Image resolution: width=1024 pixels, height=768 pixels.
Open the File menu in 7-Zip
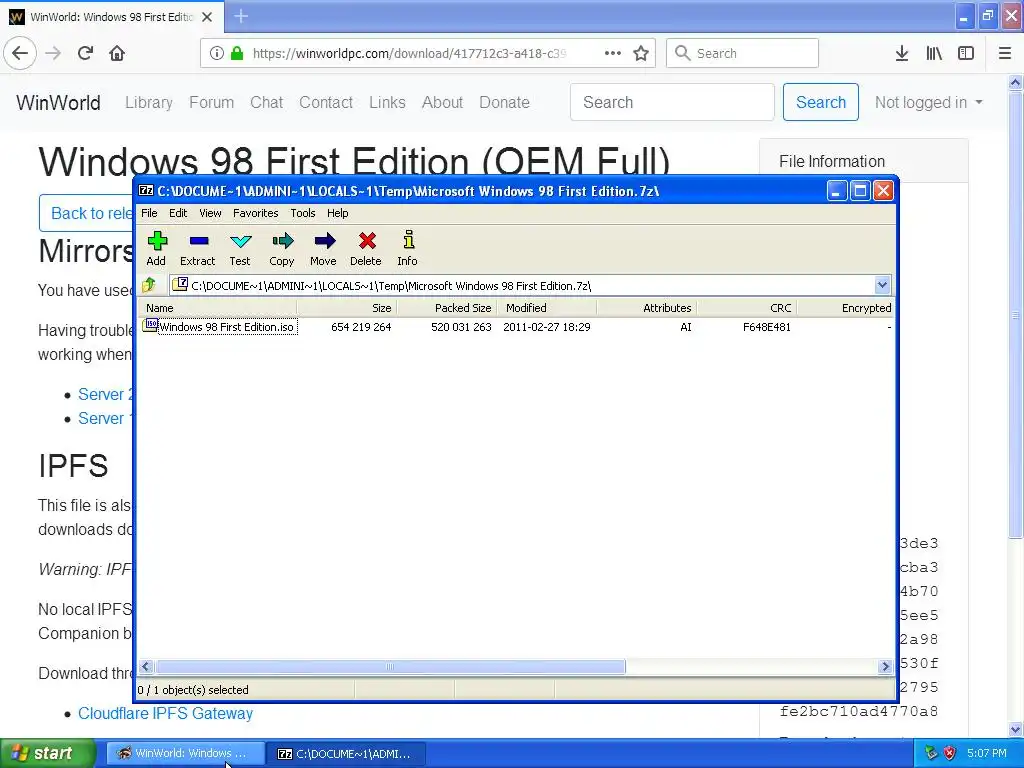(x=149, y=213)
